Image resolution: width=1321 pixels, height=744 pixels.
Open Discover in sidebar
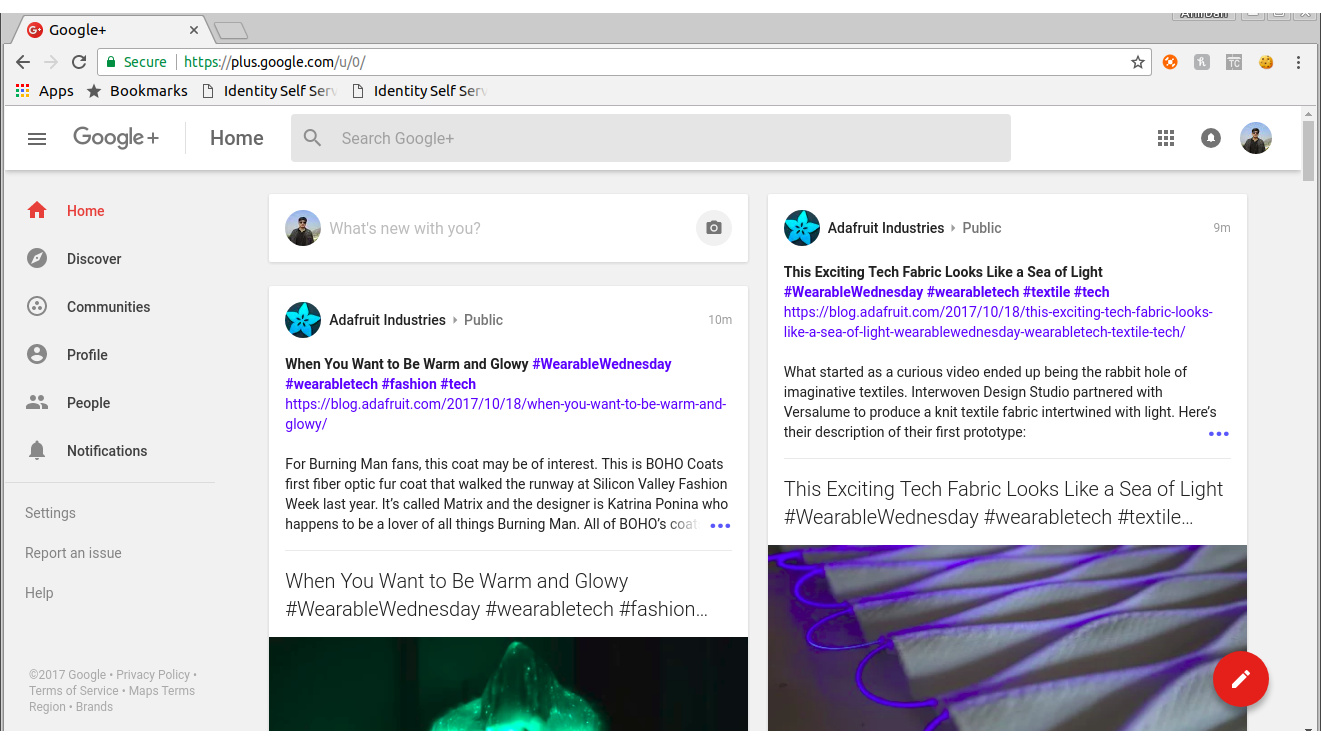[x=94, y=259]
